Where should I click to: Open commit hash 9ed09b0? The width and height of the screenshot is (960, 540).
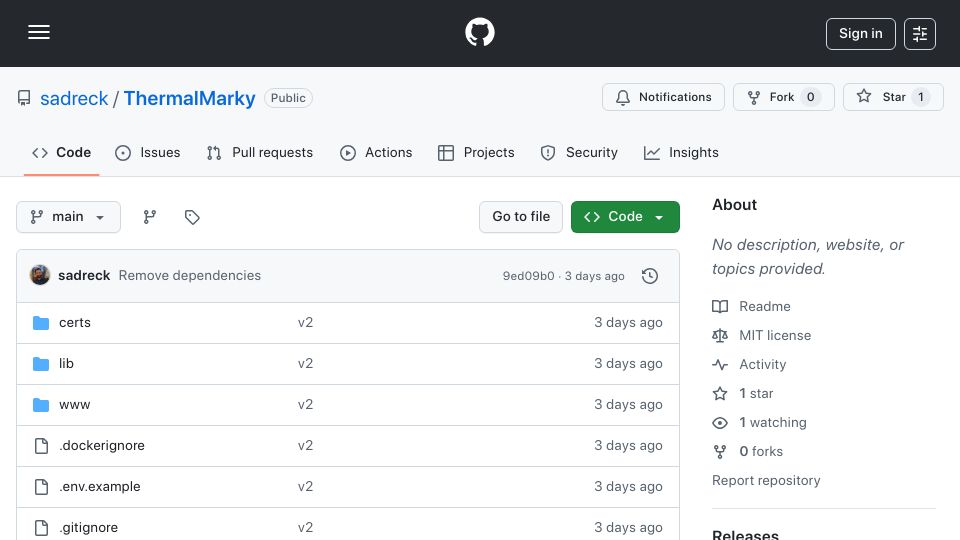(528, 276)
